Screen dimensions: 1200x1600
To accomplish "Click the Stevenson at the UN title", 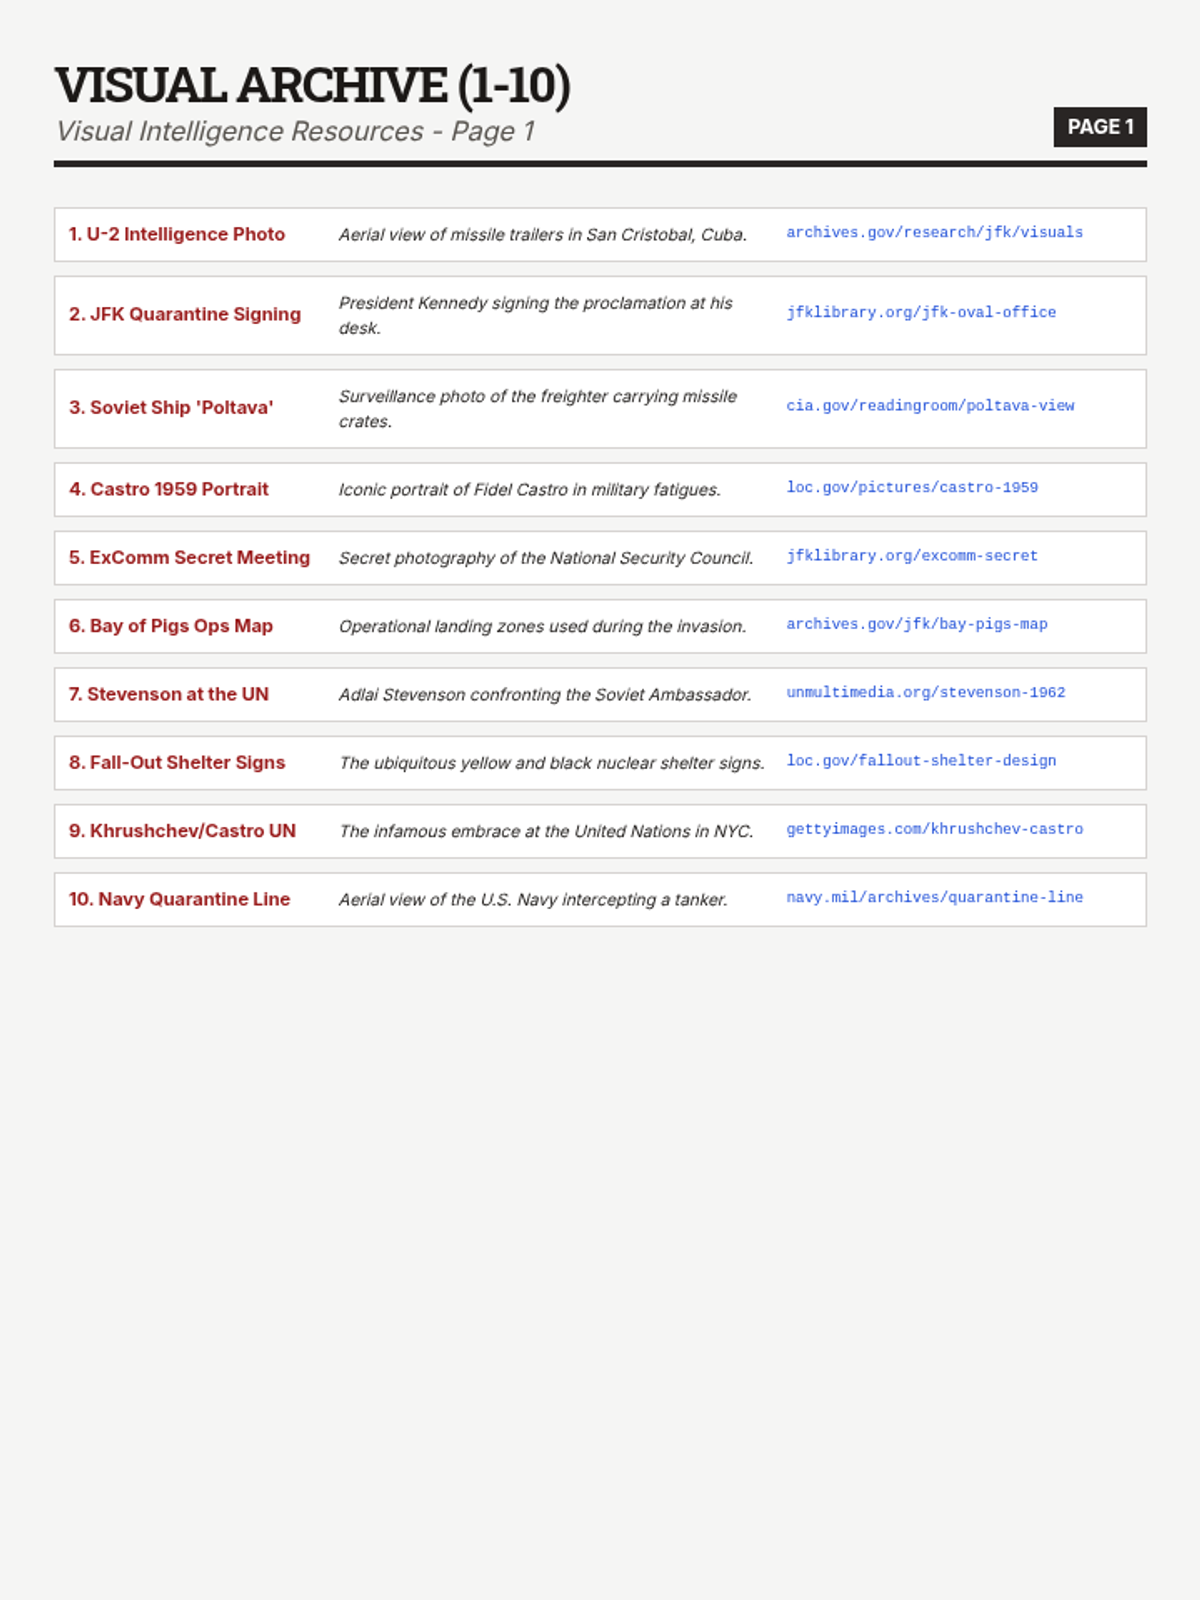I will (x=169, y=694).
